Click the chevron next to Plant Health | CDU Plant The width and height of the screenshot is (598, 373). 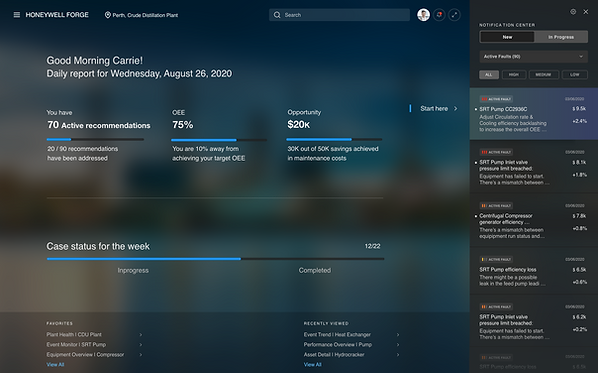pyautogui.click(x=141, y=334)
